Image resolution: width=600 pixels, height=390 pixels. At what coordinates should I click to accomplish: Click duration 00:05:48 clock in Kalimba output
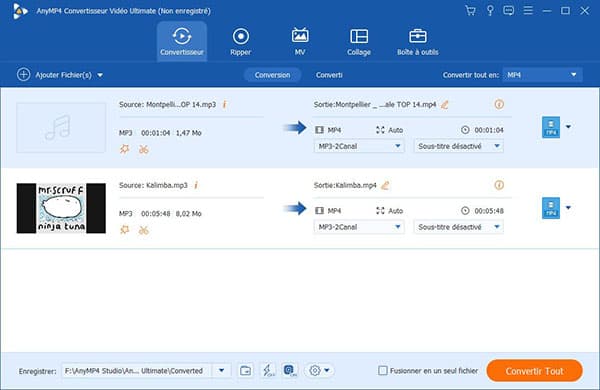pos(465,211)
